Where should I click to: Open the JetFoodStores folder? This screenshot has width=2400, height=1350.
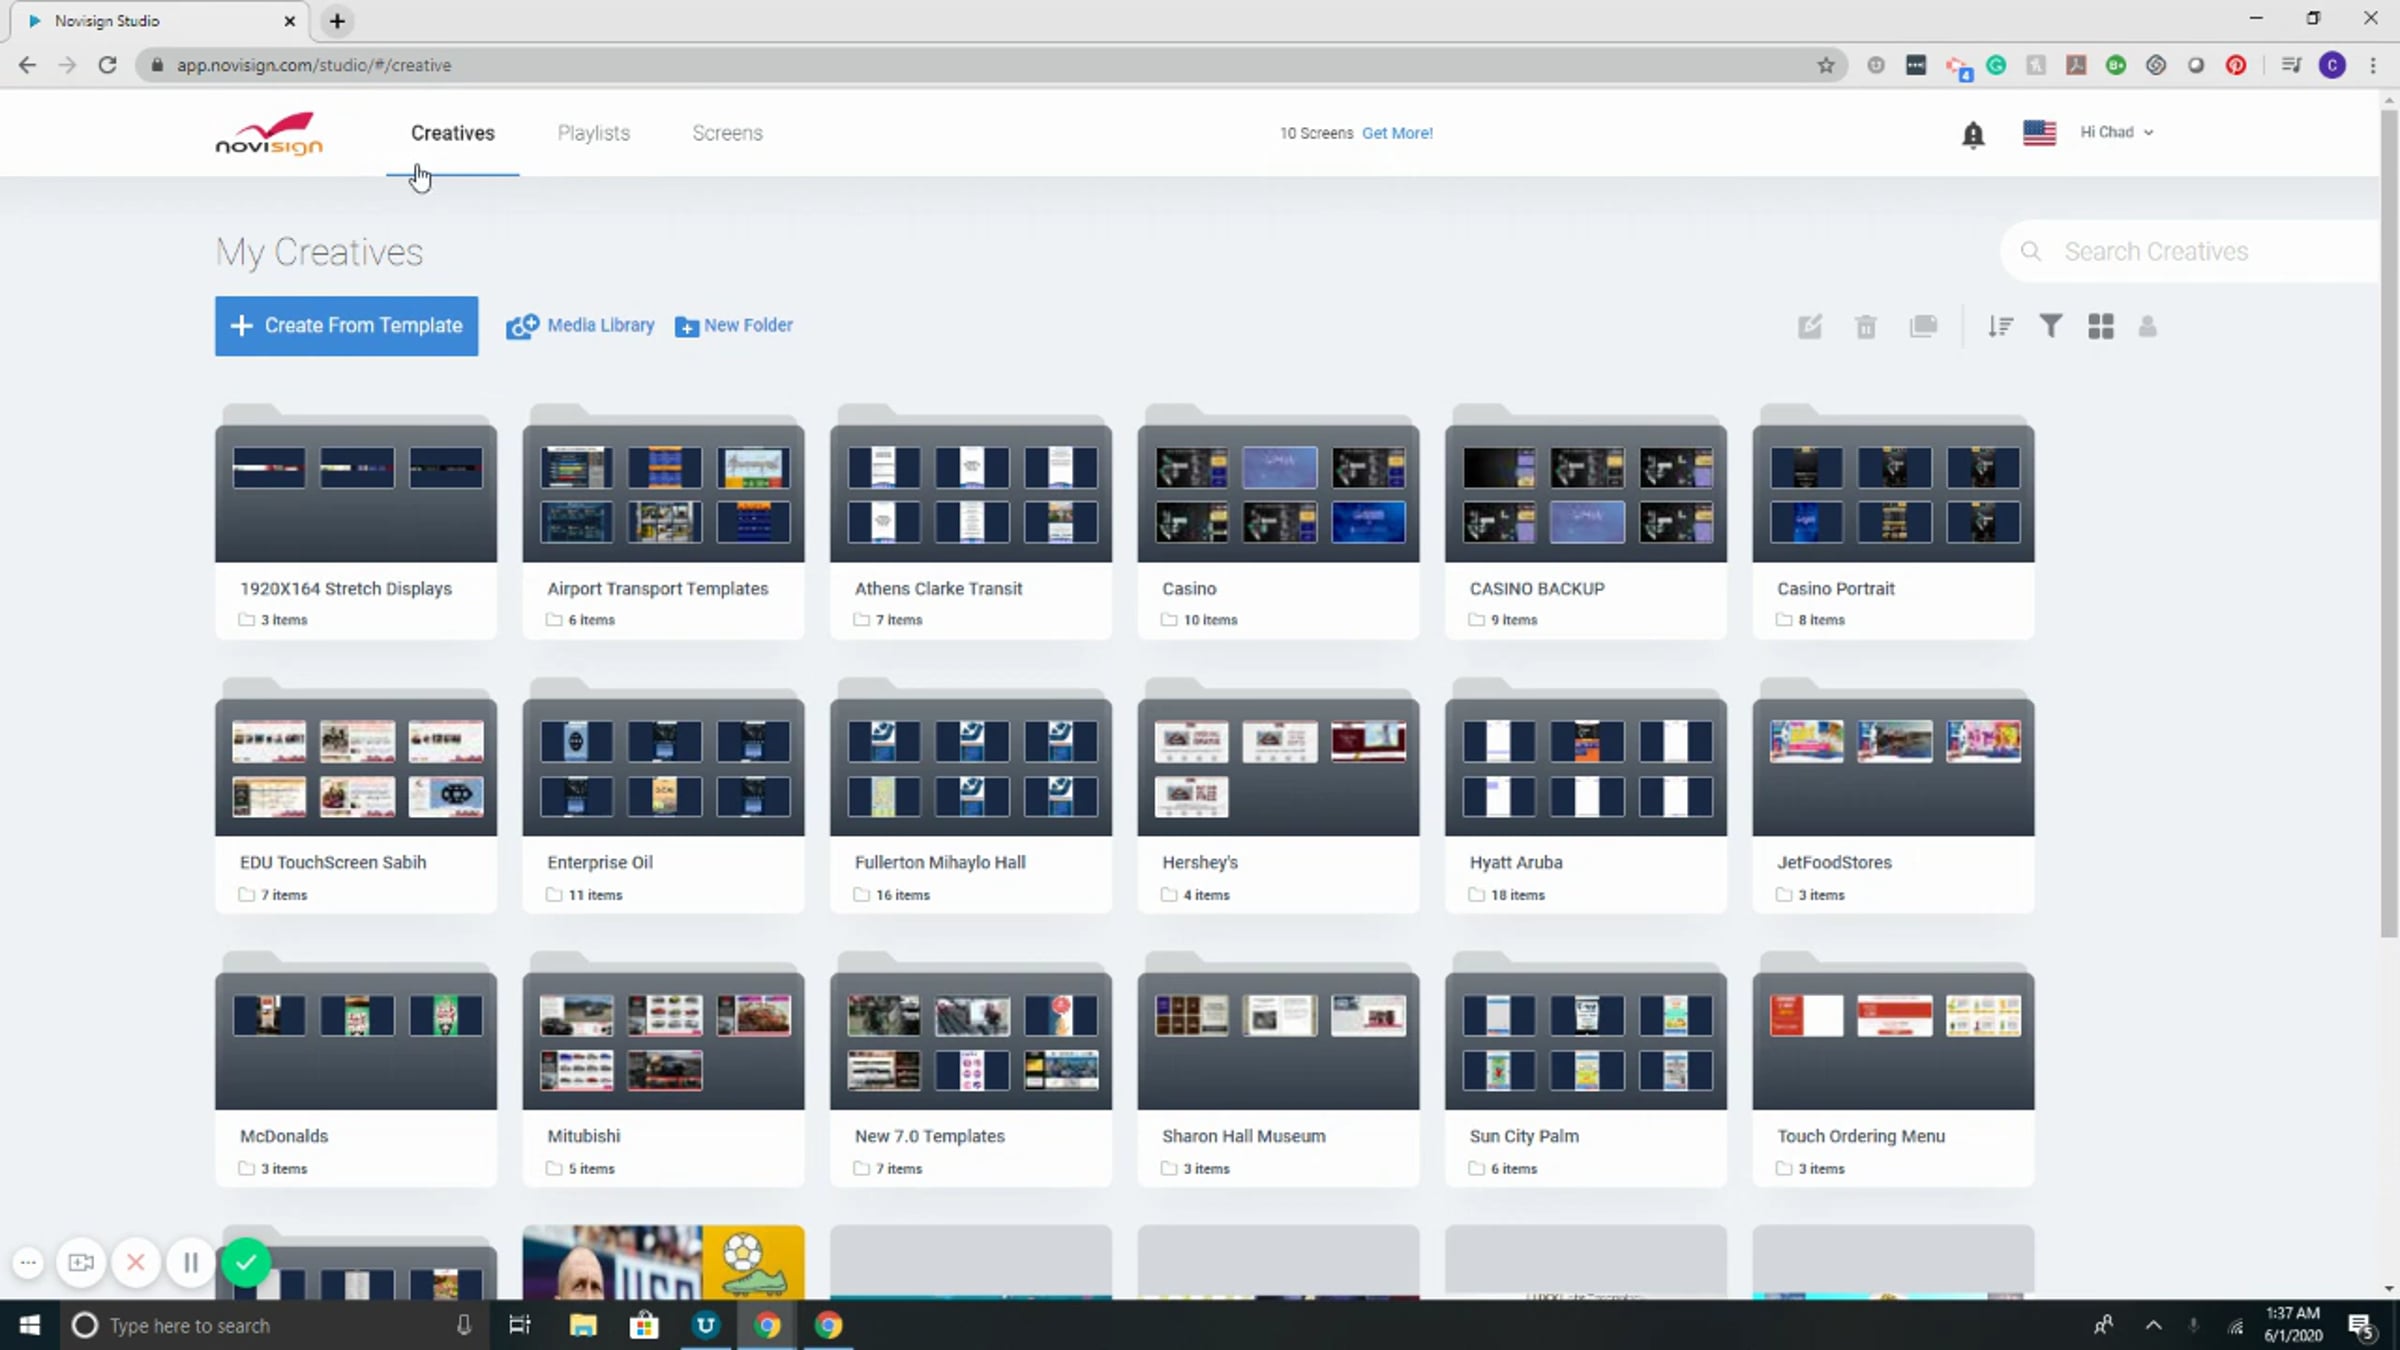click(x=1893, y=795)
